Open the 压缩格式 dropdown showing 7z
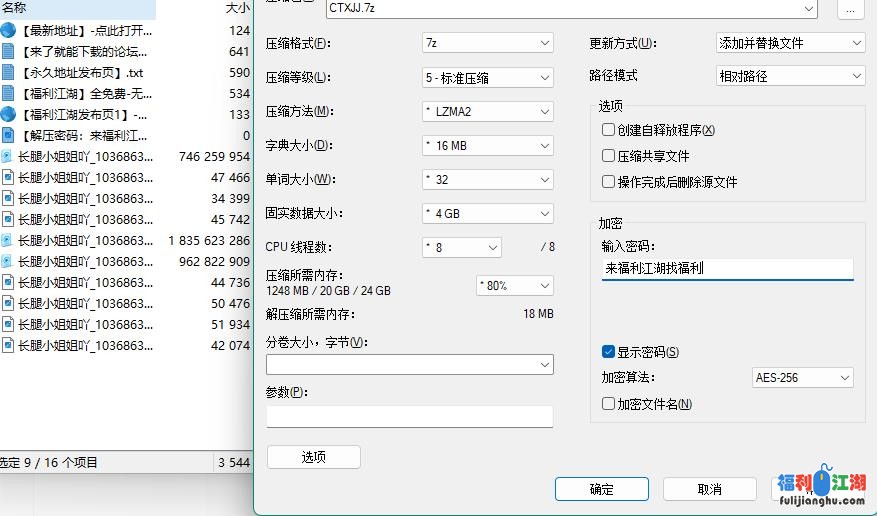This screenshot has width=877, height=516. pyautogui.click(x=487, y=44)
